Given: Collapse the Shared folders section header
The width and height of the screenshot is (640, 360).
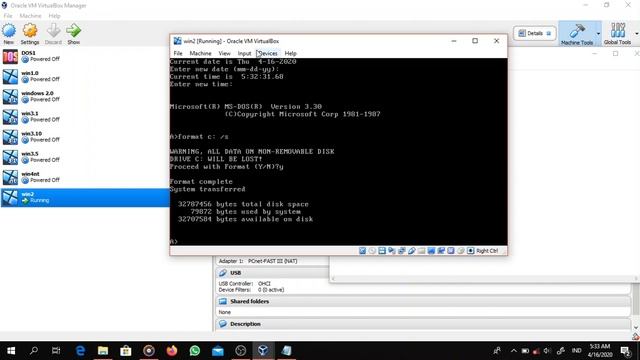Looking at the screenshot, I should pos(423,301).
